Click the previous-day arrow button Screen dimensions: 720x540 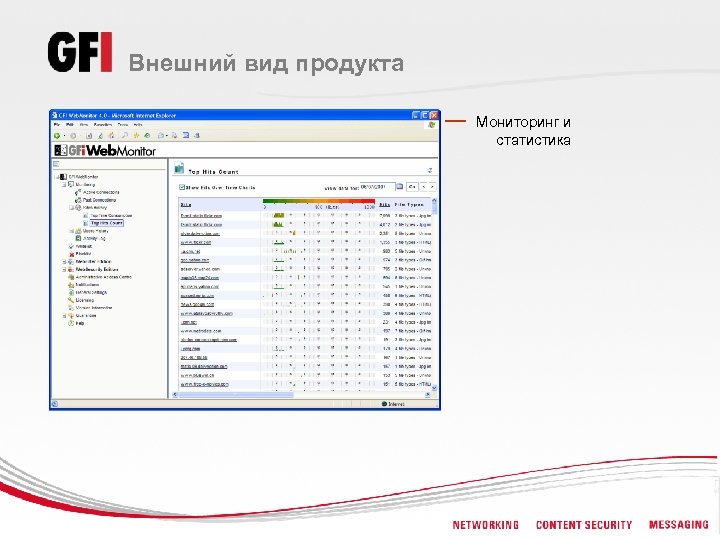[x=424, y=187]
